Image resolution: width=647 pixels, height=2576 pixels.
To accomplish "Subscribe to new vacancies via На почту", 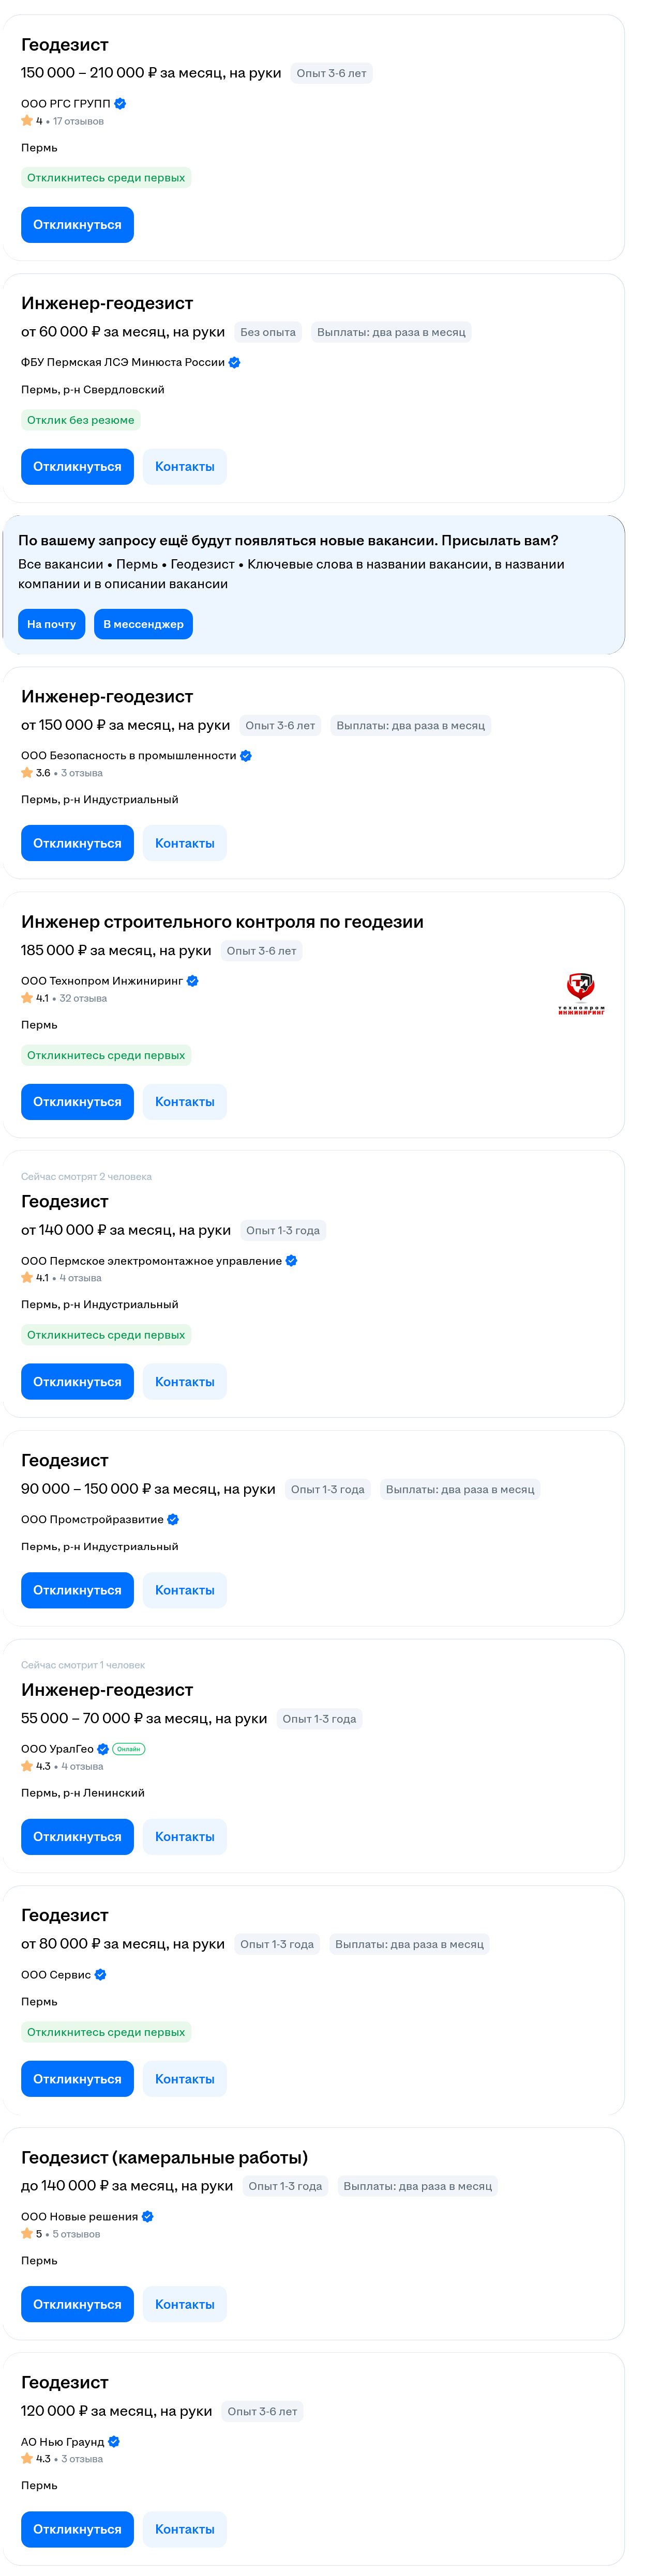I will tap(51, 624).
